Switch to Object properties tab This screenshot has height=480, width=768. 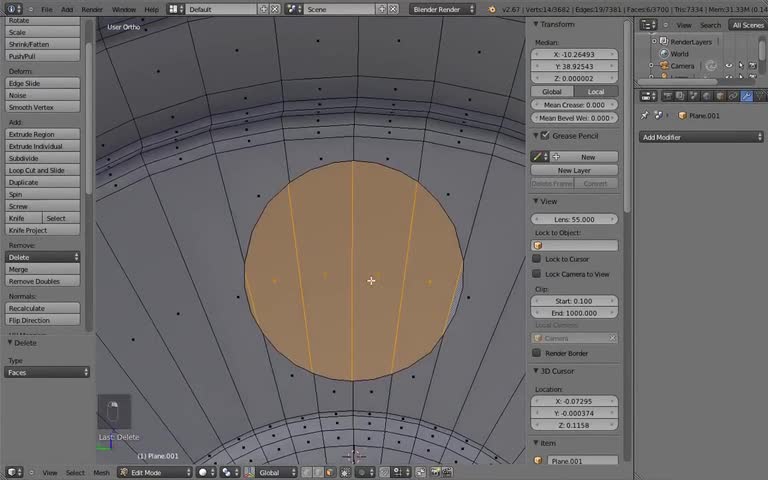coord(720,96)
